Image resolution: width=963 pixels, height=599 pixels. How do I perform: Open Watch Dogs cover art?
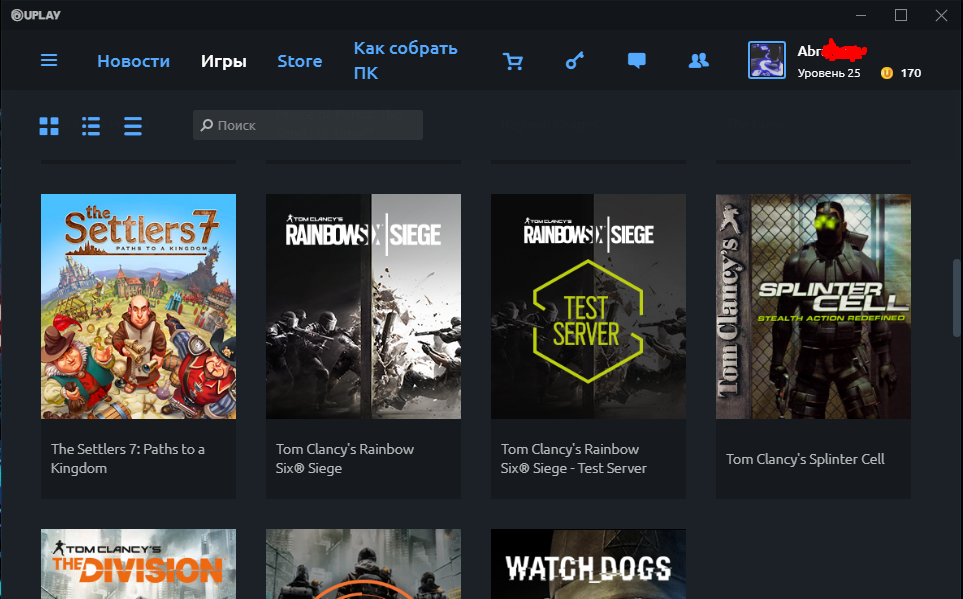click(x=588, y=564)
